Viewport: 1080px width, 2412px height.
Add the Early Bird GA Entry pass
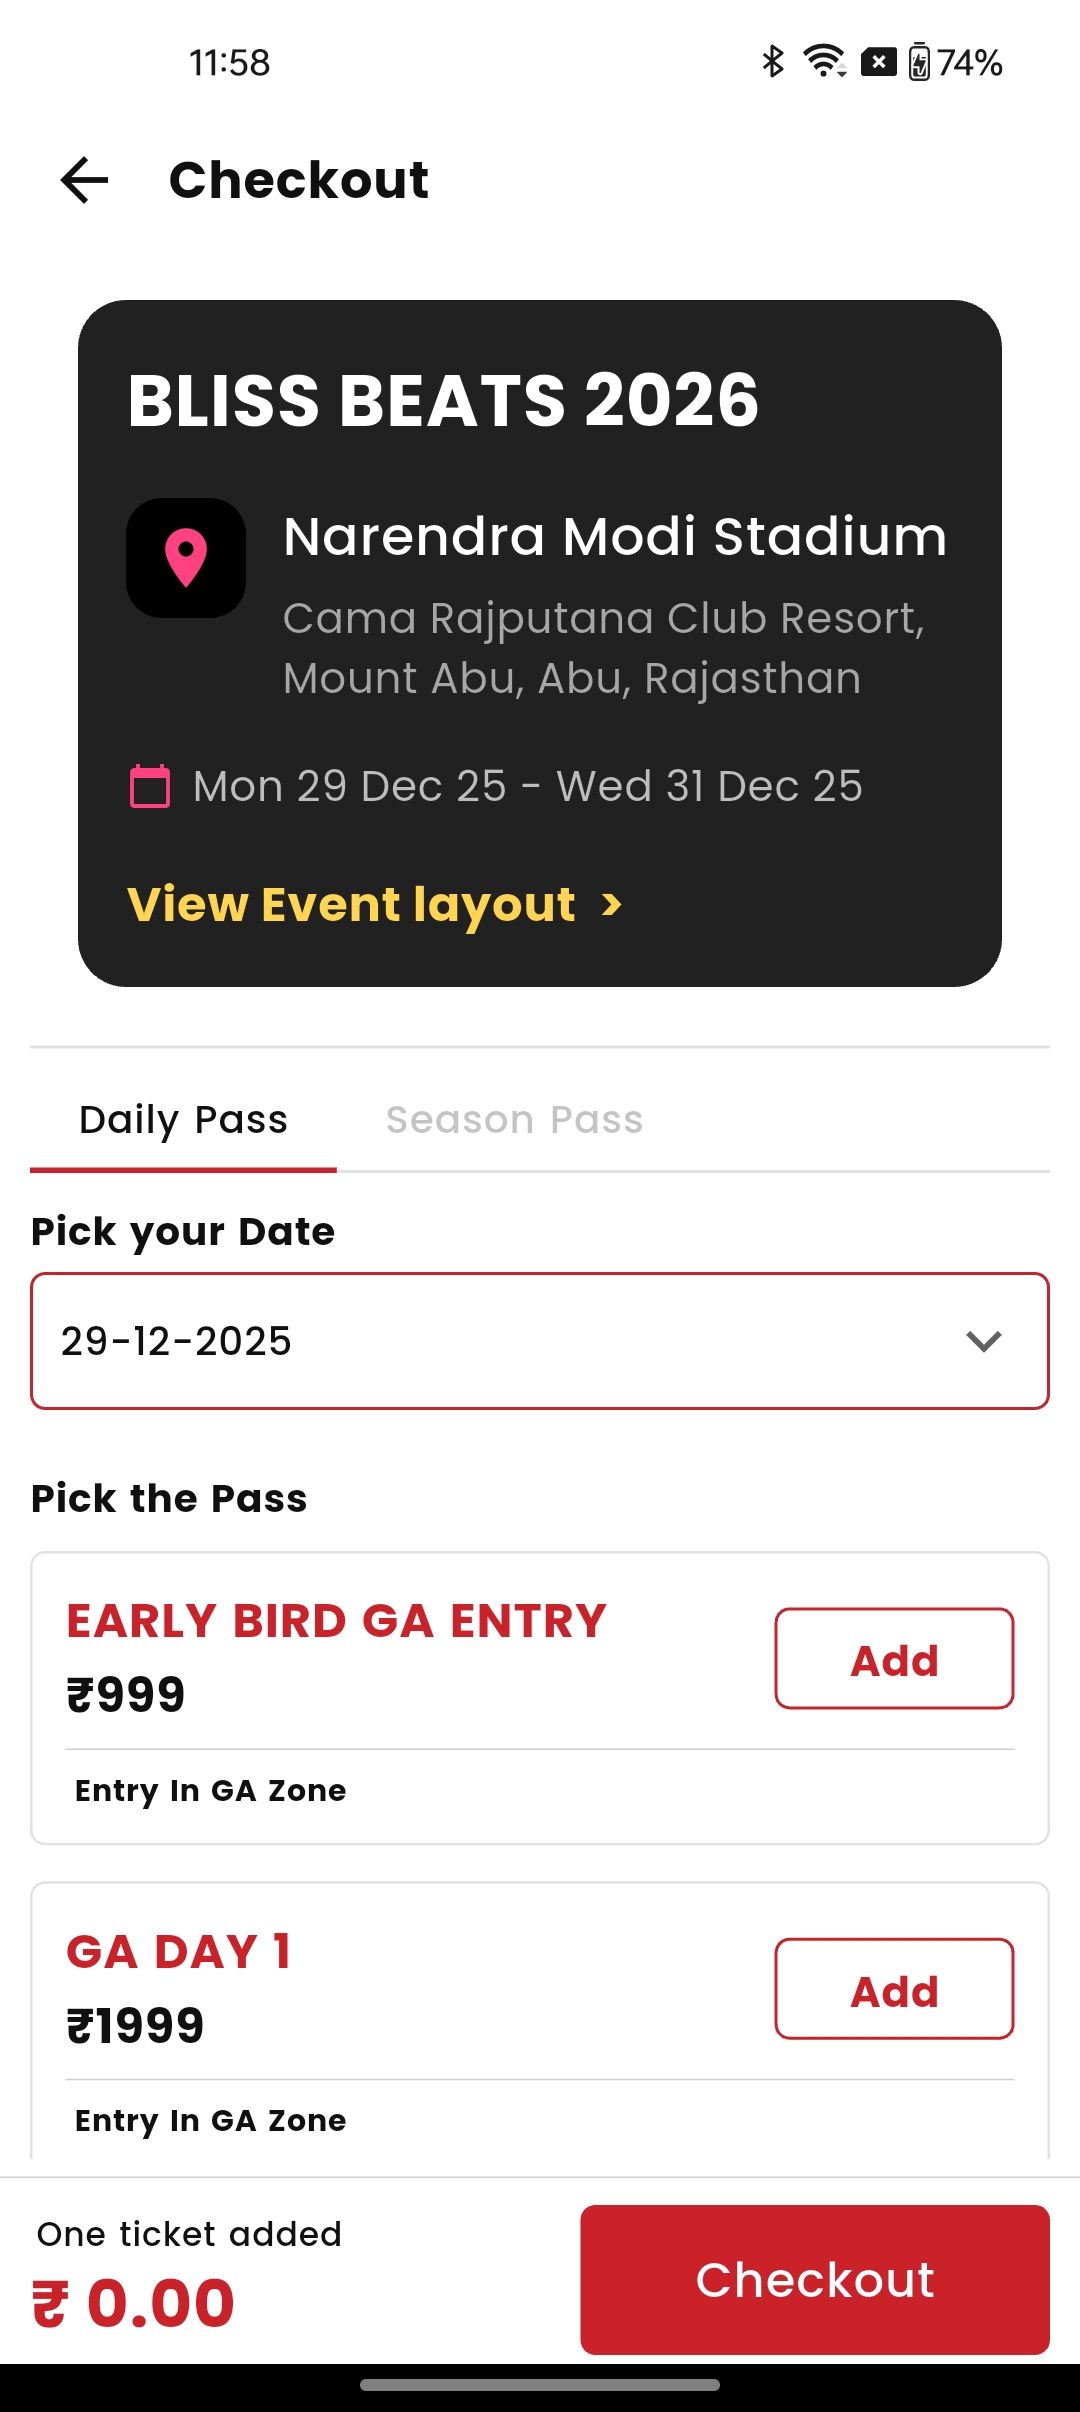(894, 1659)
